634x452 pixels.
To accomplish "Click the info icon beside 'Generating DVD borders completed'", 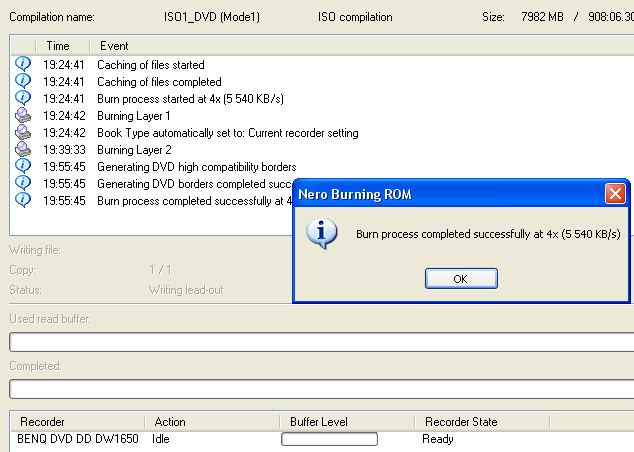I will [x=23, y=183].
